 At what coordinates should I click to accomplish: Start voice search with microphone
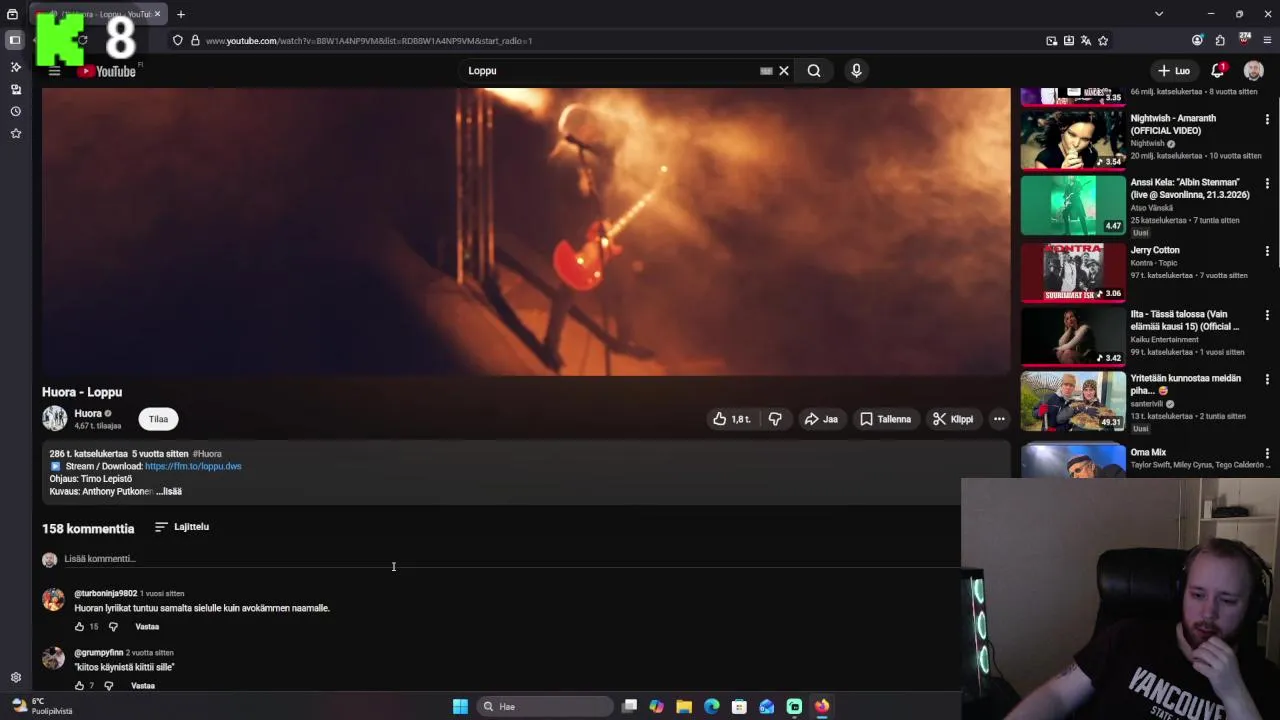point(856,71)
